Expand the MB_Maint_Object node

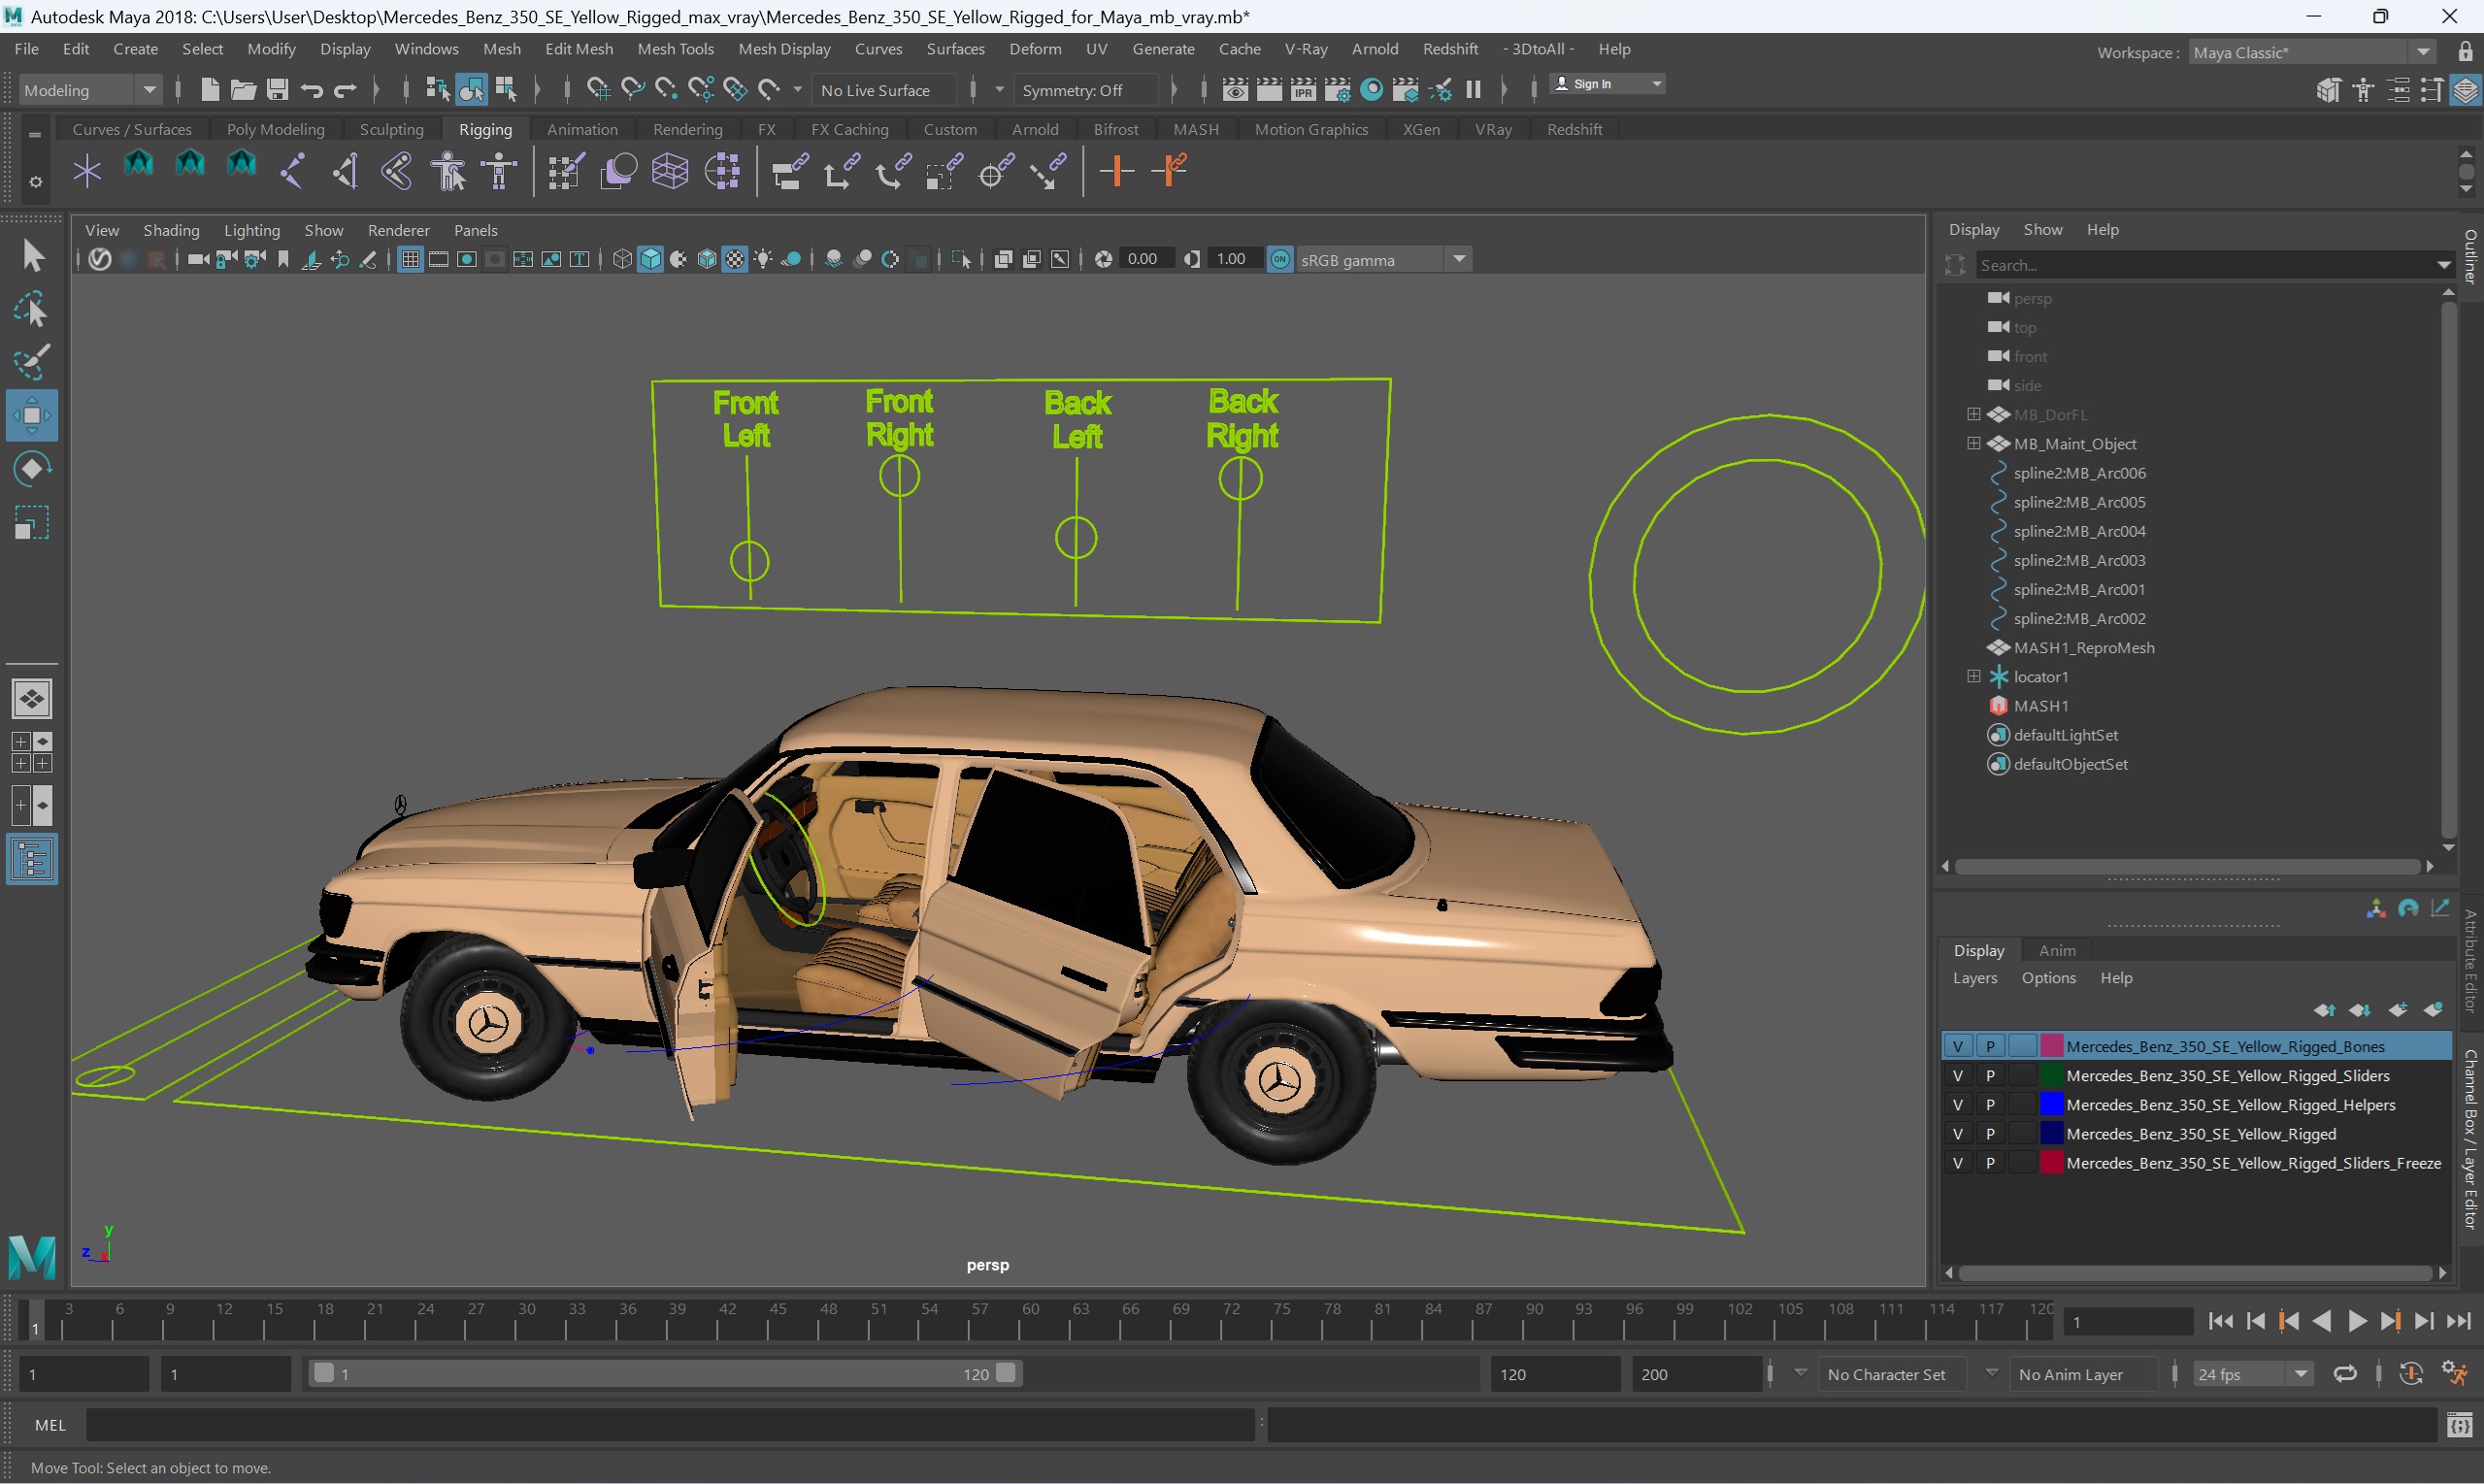tap(1973, 443)
